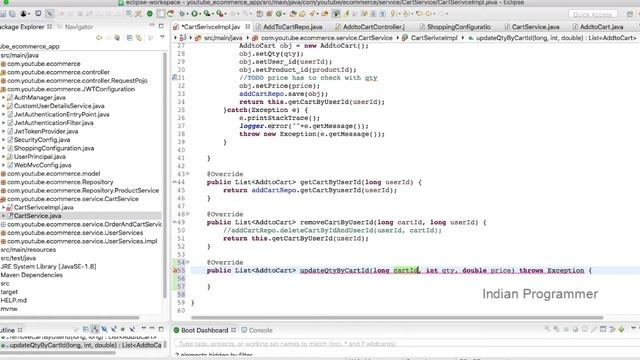The height and width of the screenshot is (360, 640).
Task: Maximize the Outline view
Action: coord(161,329)
